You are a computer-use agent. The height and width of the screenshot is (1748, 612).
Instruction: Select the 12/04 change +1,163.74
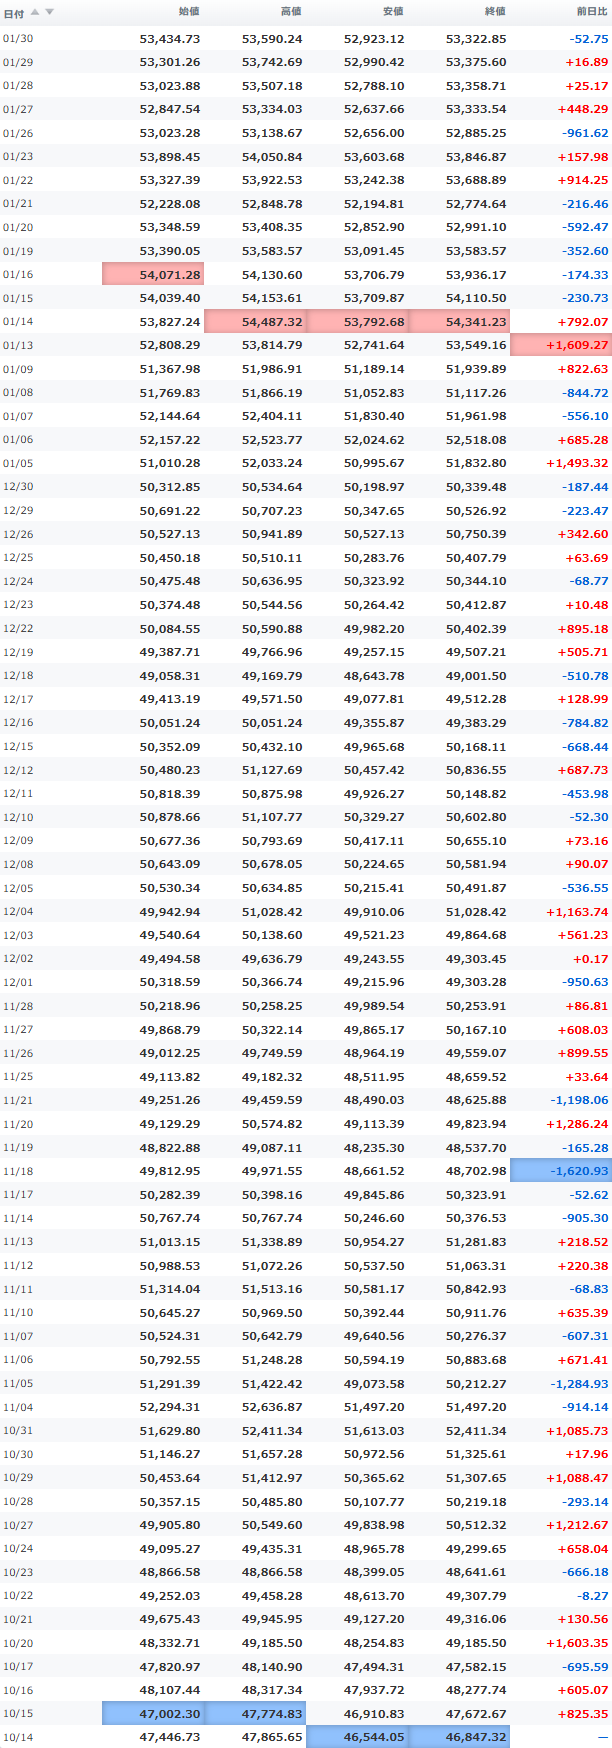pos(577,912)
